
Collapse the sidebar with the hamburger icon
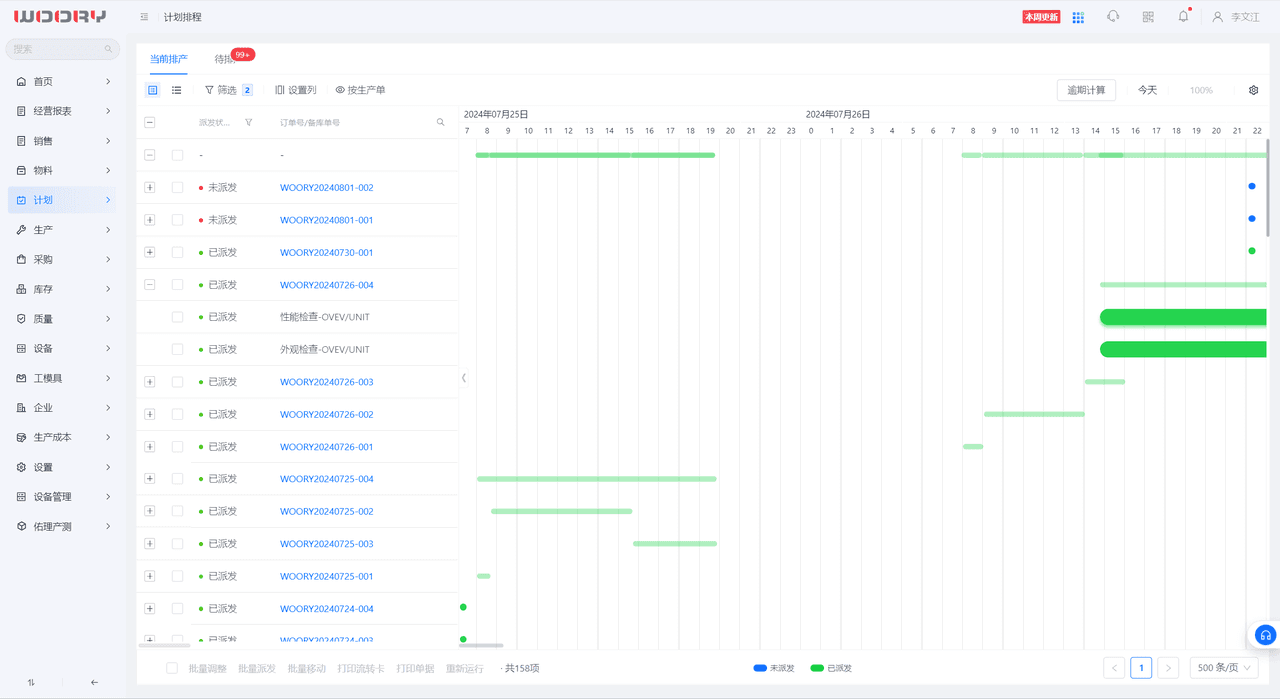[x=144, y=17]
